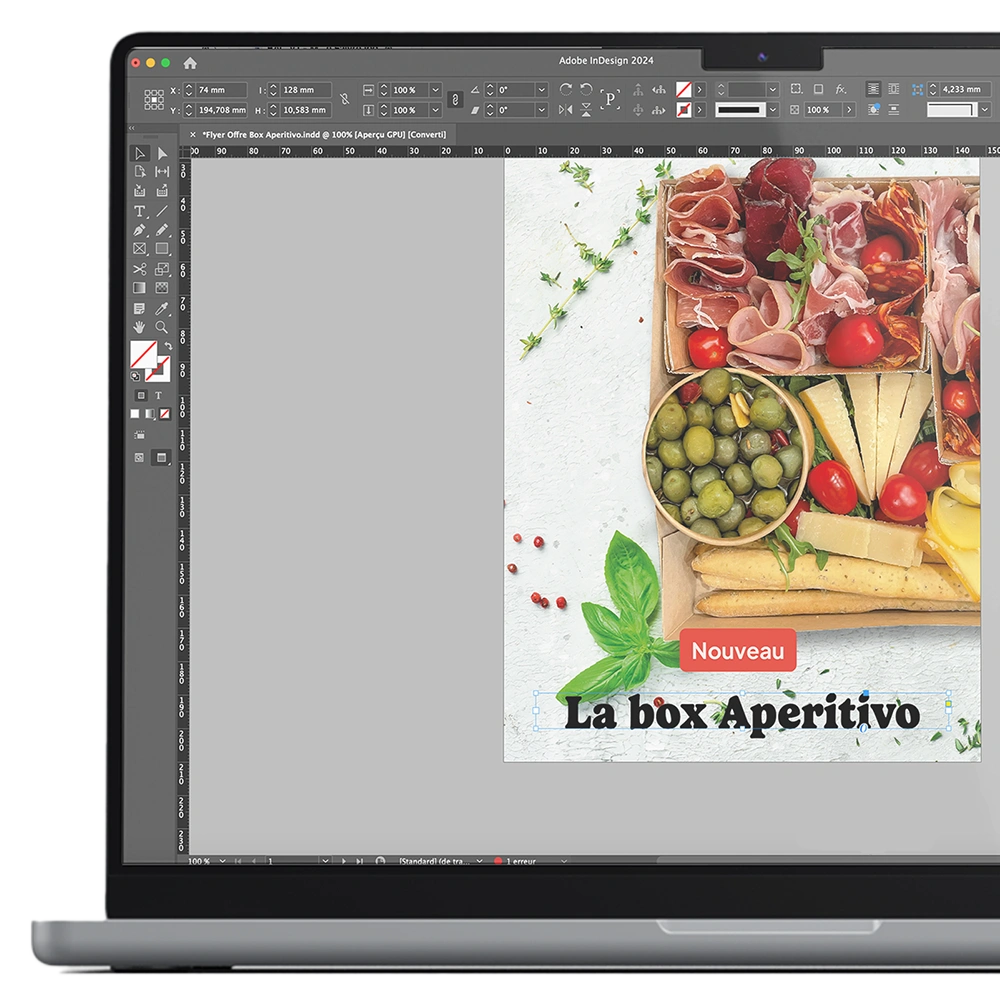This screenshot has height=1000, width=1000.
Task: Expand the rotation angle dropdown
Action: 541,90
